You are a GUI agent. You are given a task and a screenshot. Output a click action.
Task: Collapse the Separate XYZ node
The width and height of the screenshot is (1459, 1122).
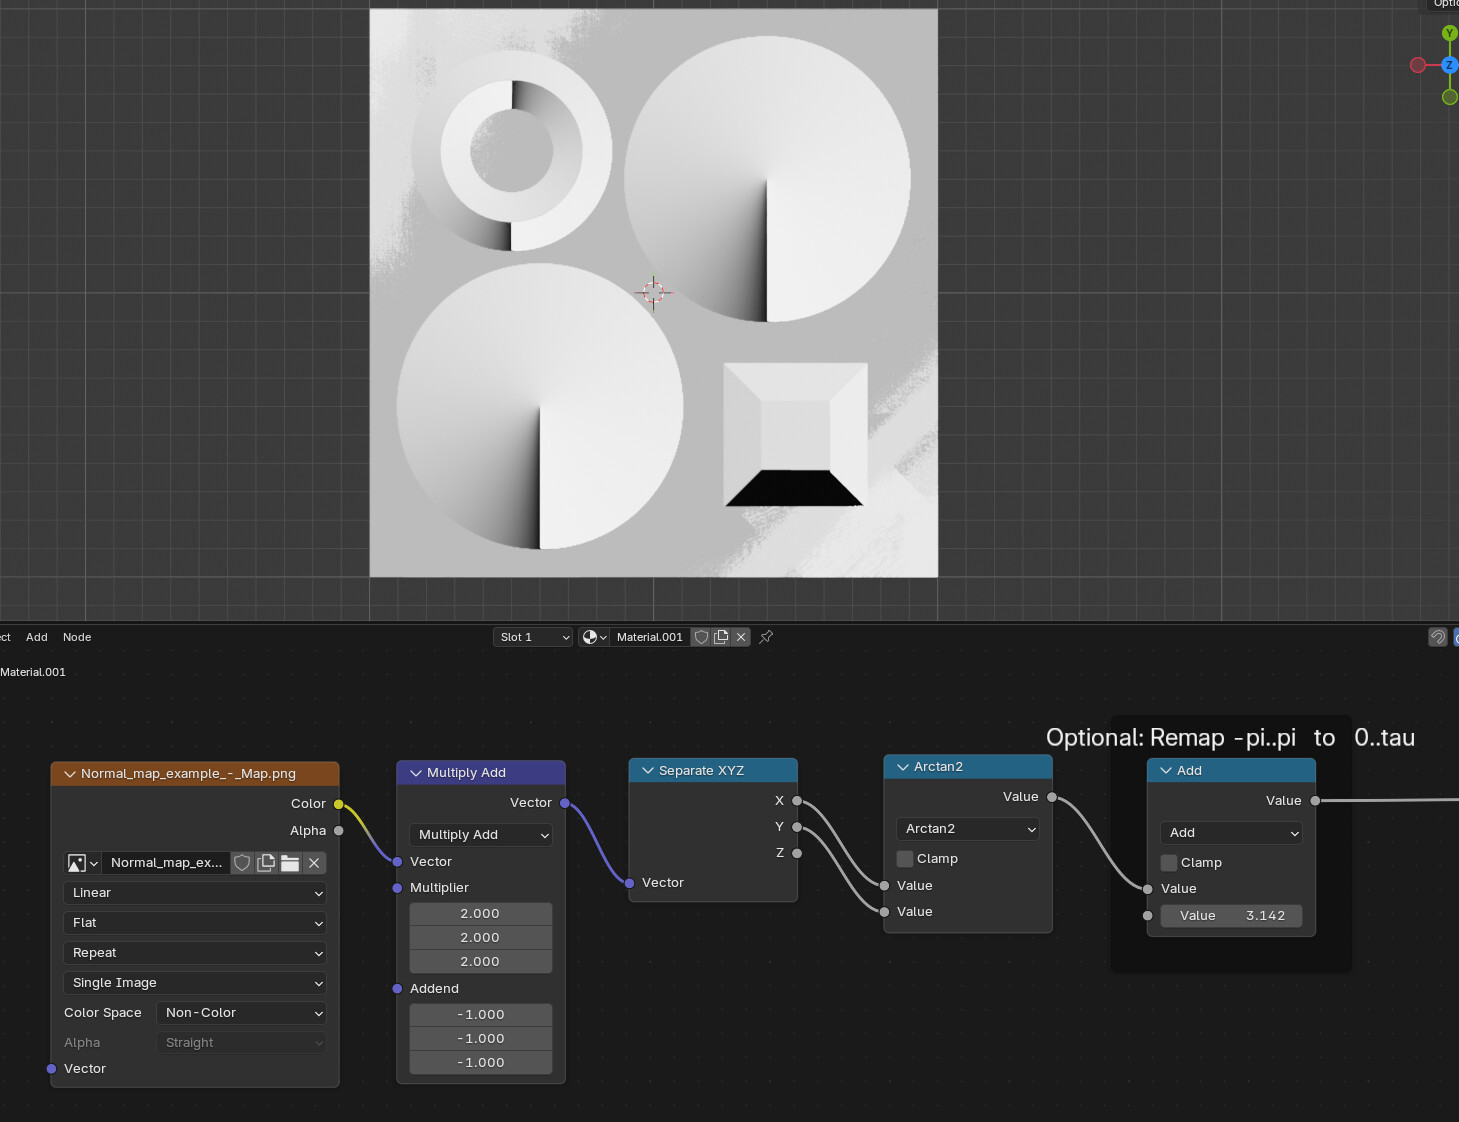tap(648, 771)
